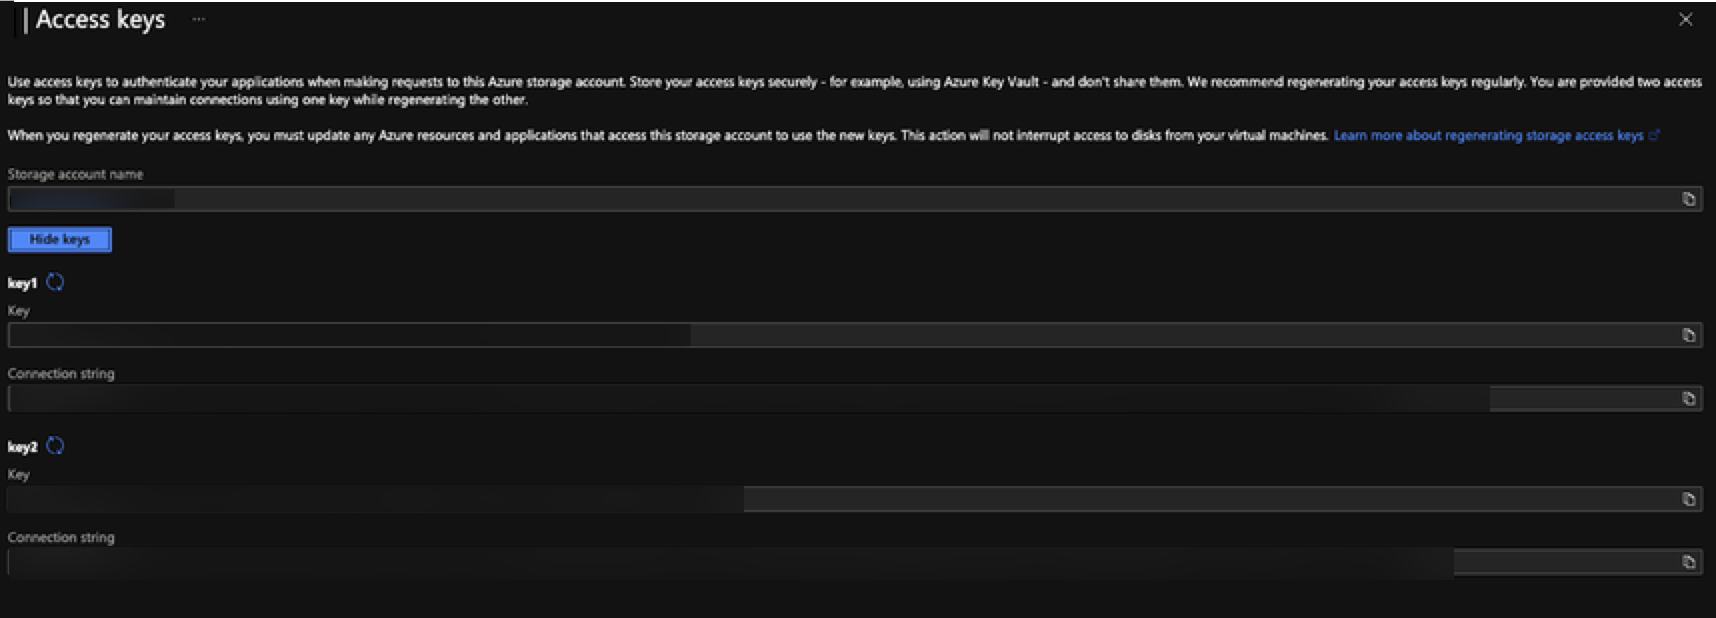Rotate key1 using the regenerate icon
Viewport: 1716px width, 618px height.
tap(55, 282)
